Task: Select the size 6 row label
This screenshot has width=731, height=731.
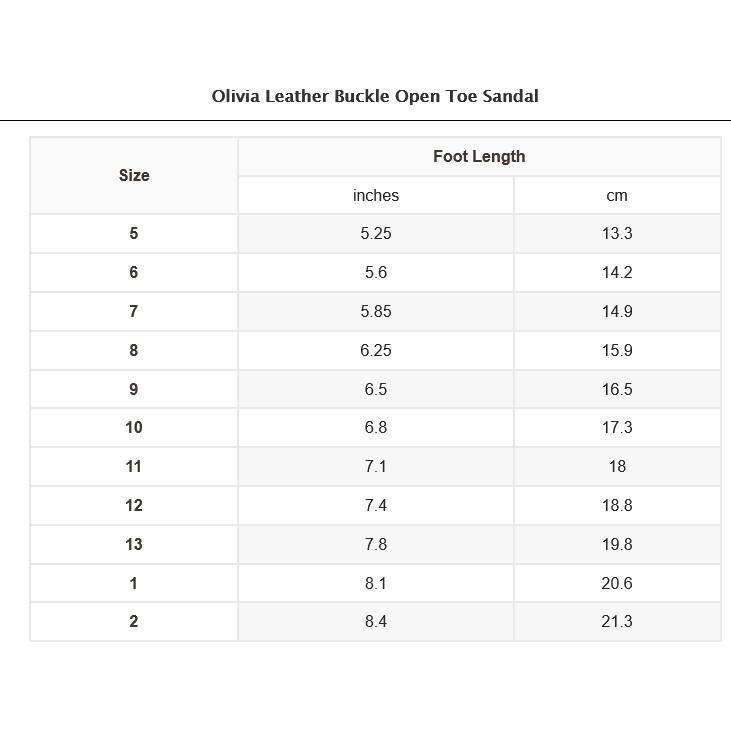Action: 134,273
